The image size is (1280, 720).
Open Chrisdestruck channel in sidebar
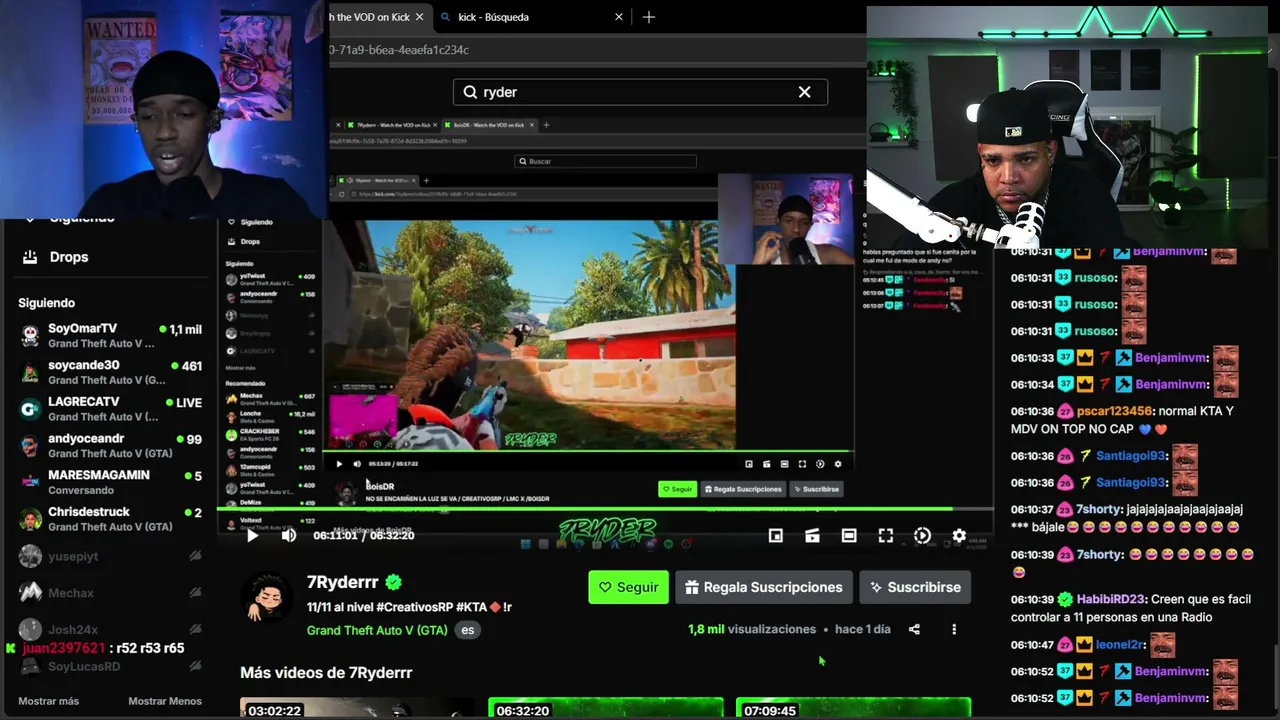(110, 519)
